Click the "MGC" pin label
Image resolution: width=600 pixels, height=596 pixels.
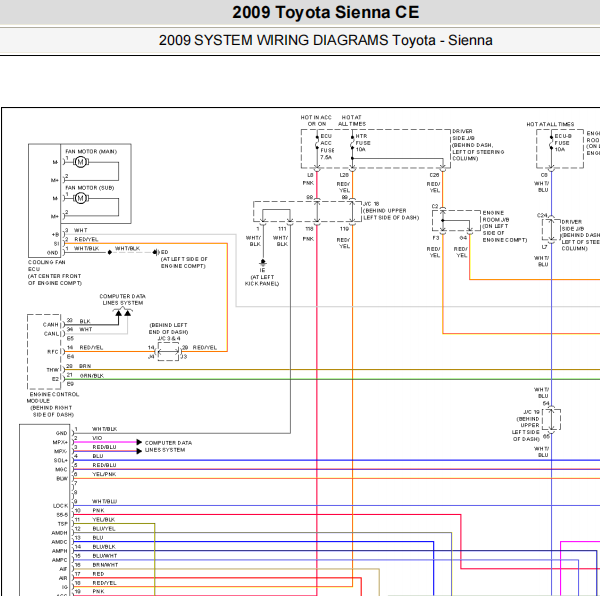[x=61, y=469]
